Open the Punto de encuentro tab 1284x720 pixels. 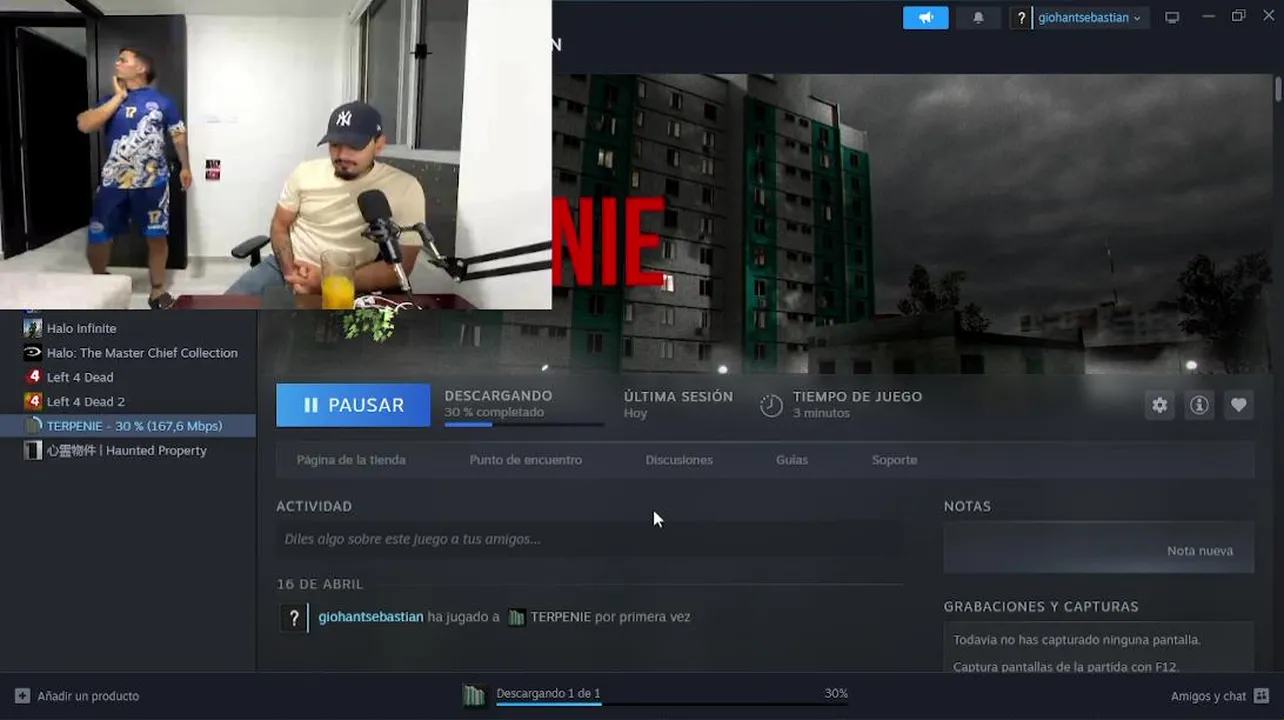[525, 460]
